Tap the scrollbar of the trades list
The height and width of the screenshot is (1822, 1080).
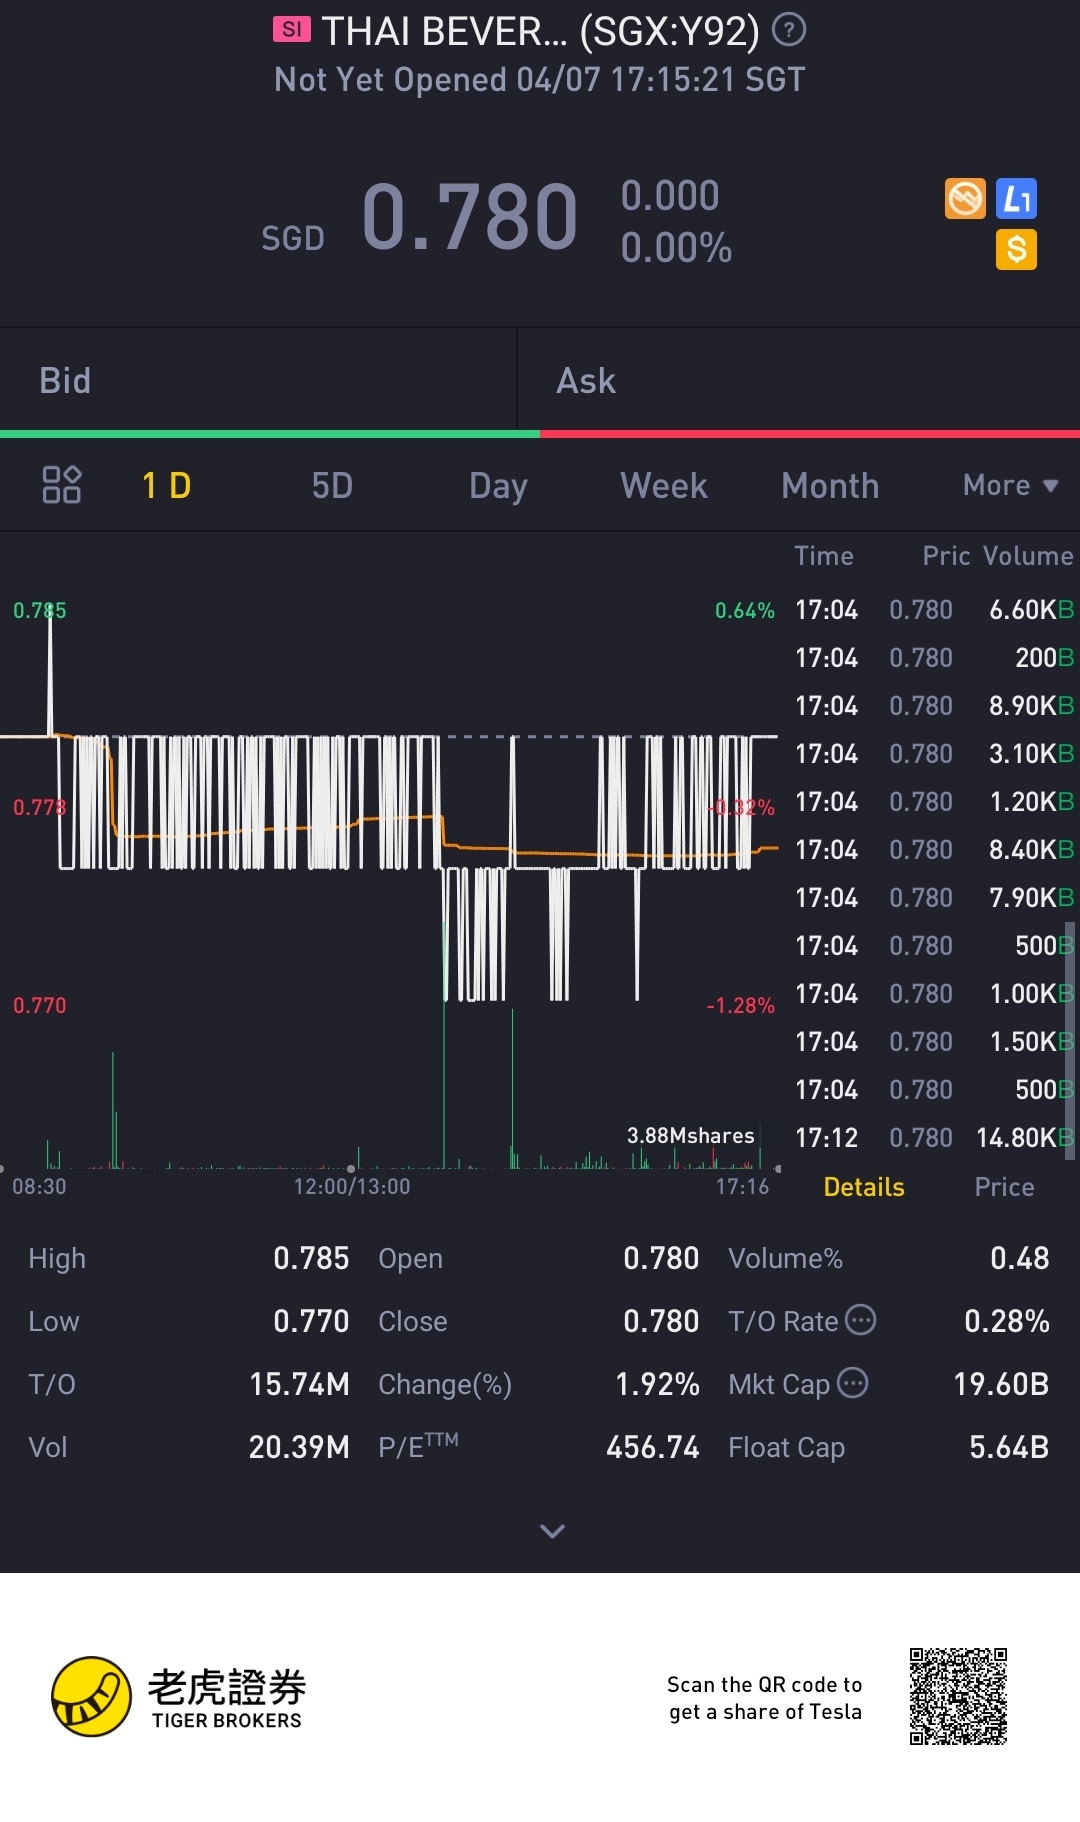tap(1070, 1040)
